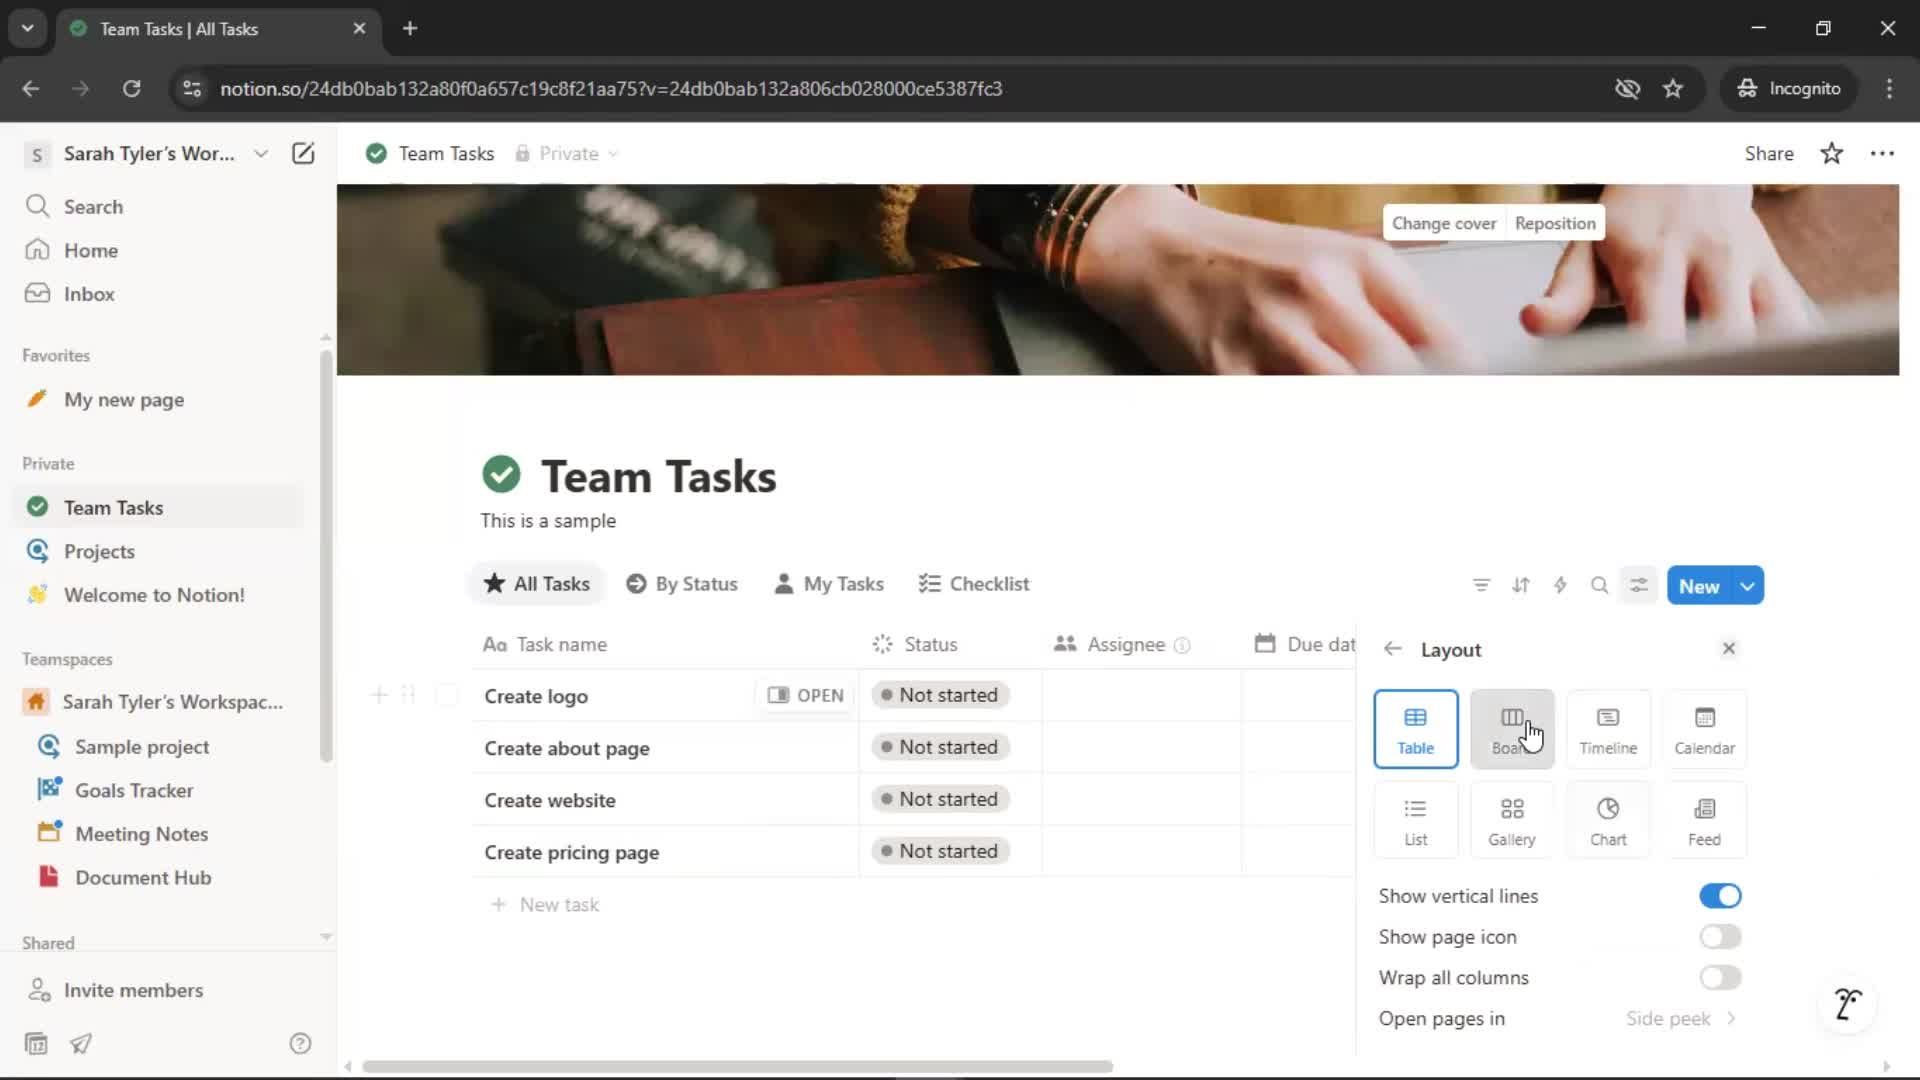
Task: Go back with arrow in Layout panel
Action: tap(1392, 649)
